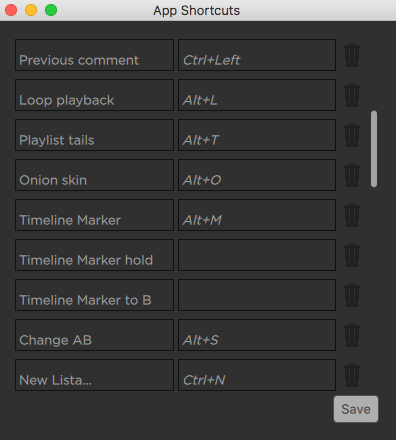
Task: Focus the empty Timeline Marker hold shortcut field
Action: pos(257,255)
